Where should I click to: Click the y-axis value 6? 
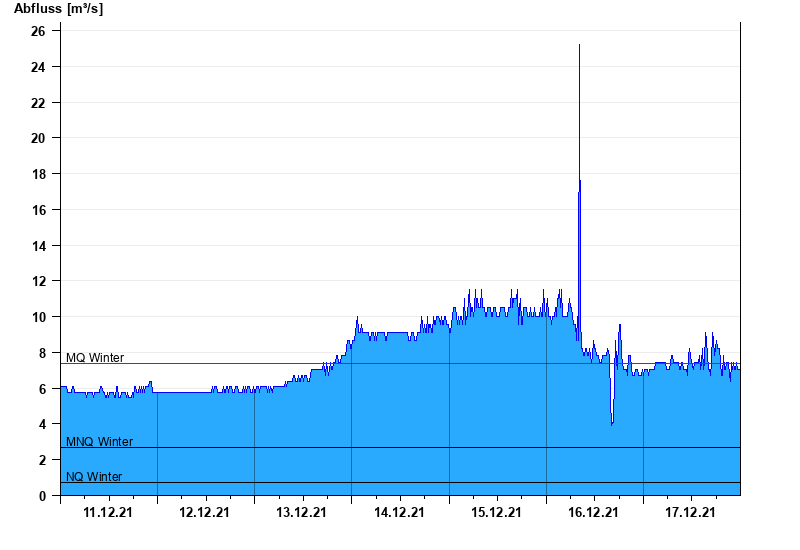(x=42, y=389)
